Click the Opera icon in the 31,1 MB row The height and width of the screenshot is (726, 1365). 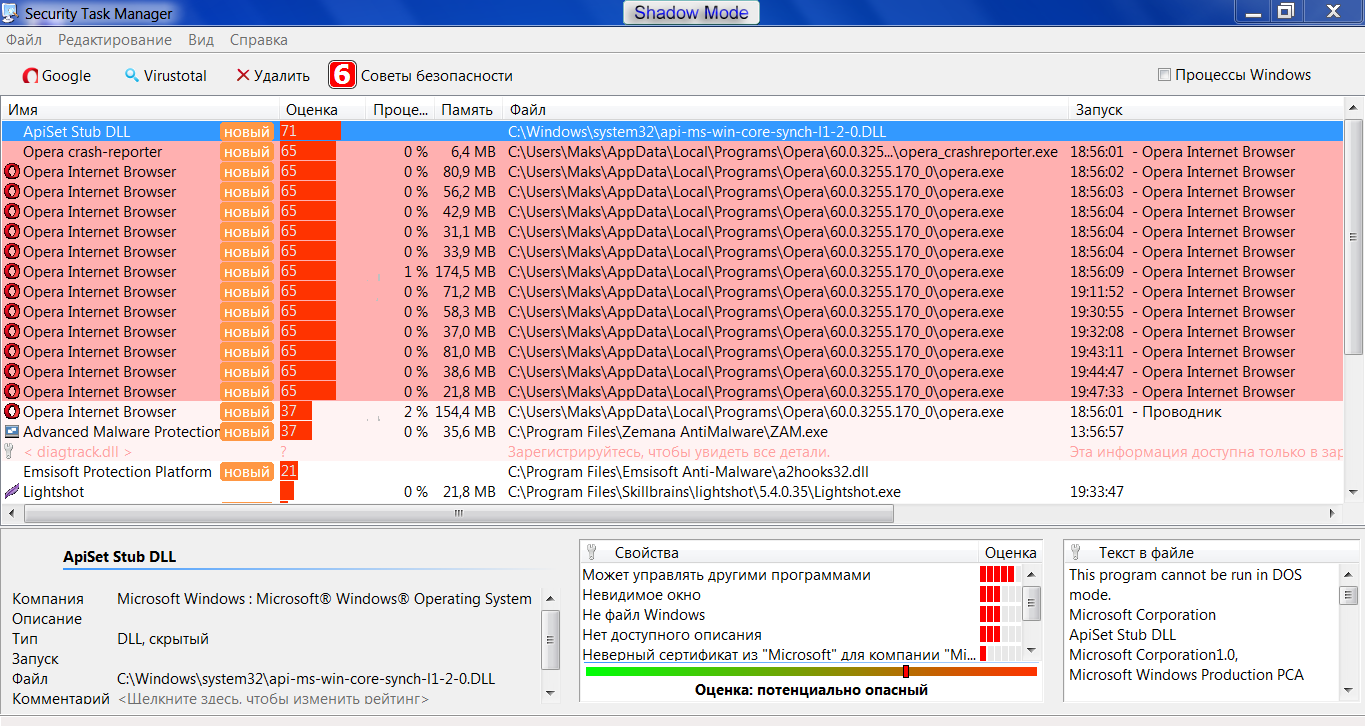[12, 232]
